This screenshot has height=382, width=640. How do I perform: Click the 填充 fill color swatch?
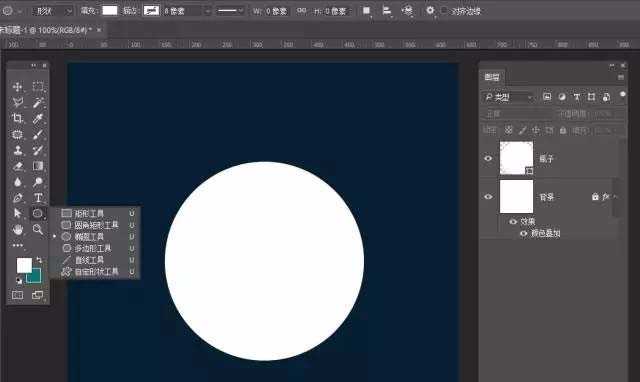click(110, 11)
